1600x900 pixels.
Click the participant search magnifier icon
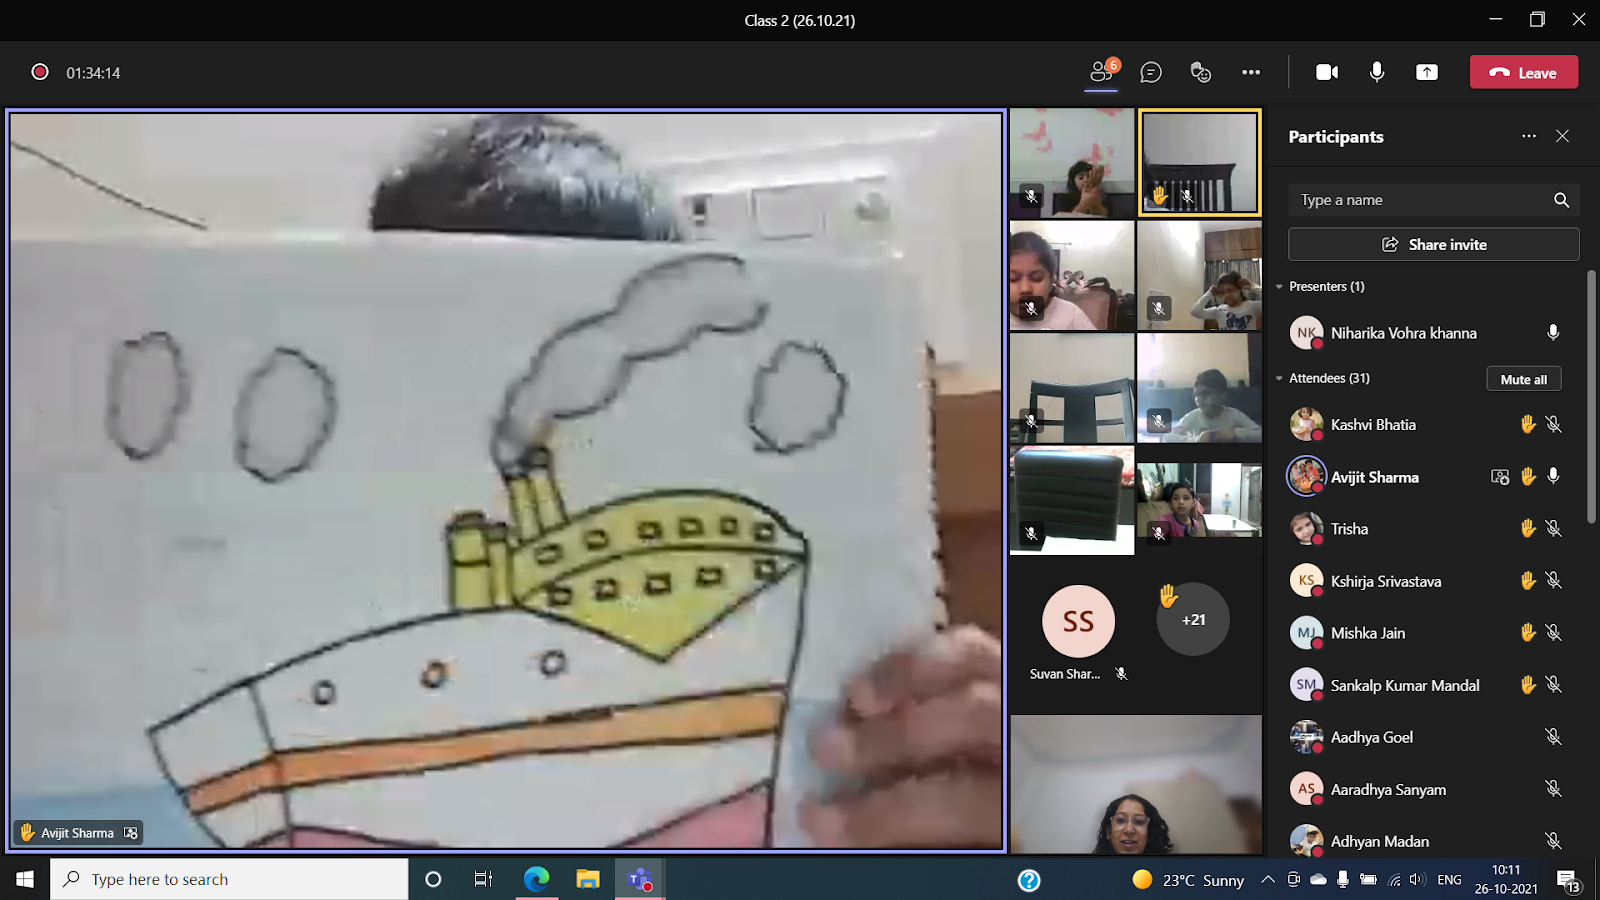[1561, 200]
